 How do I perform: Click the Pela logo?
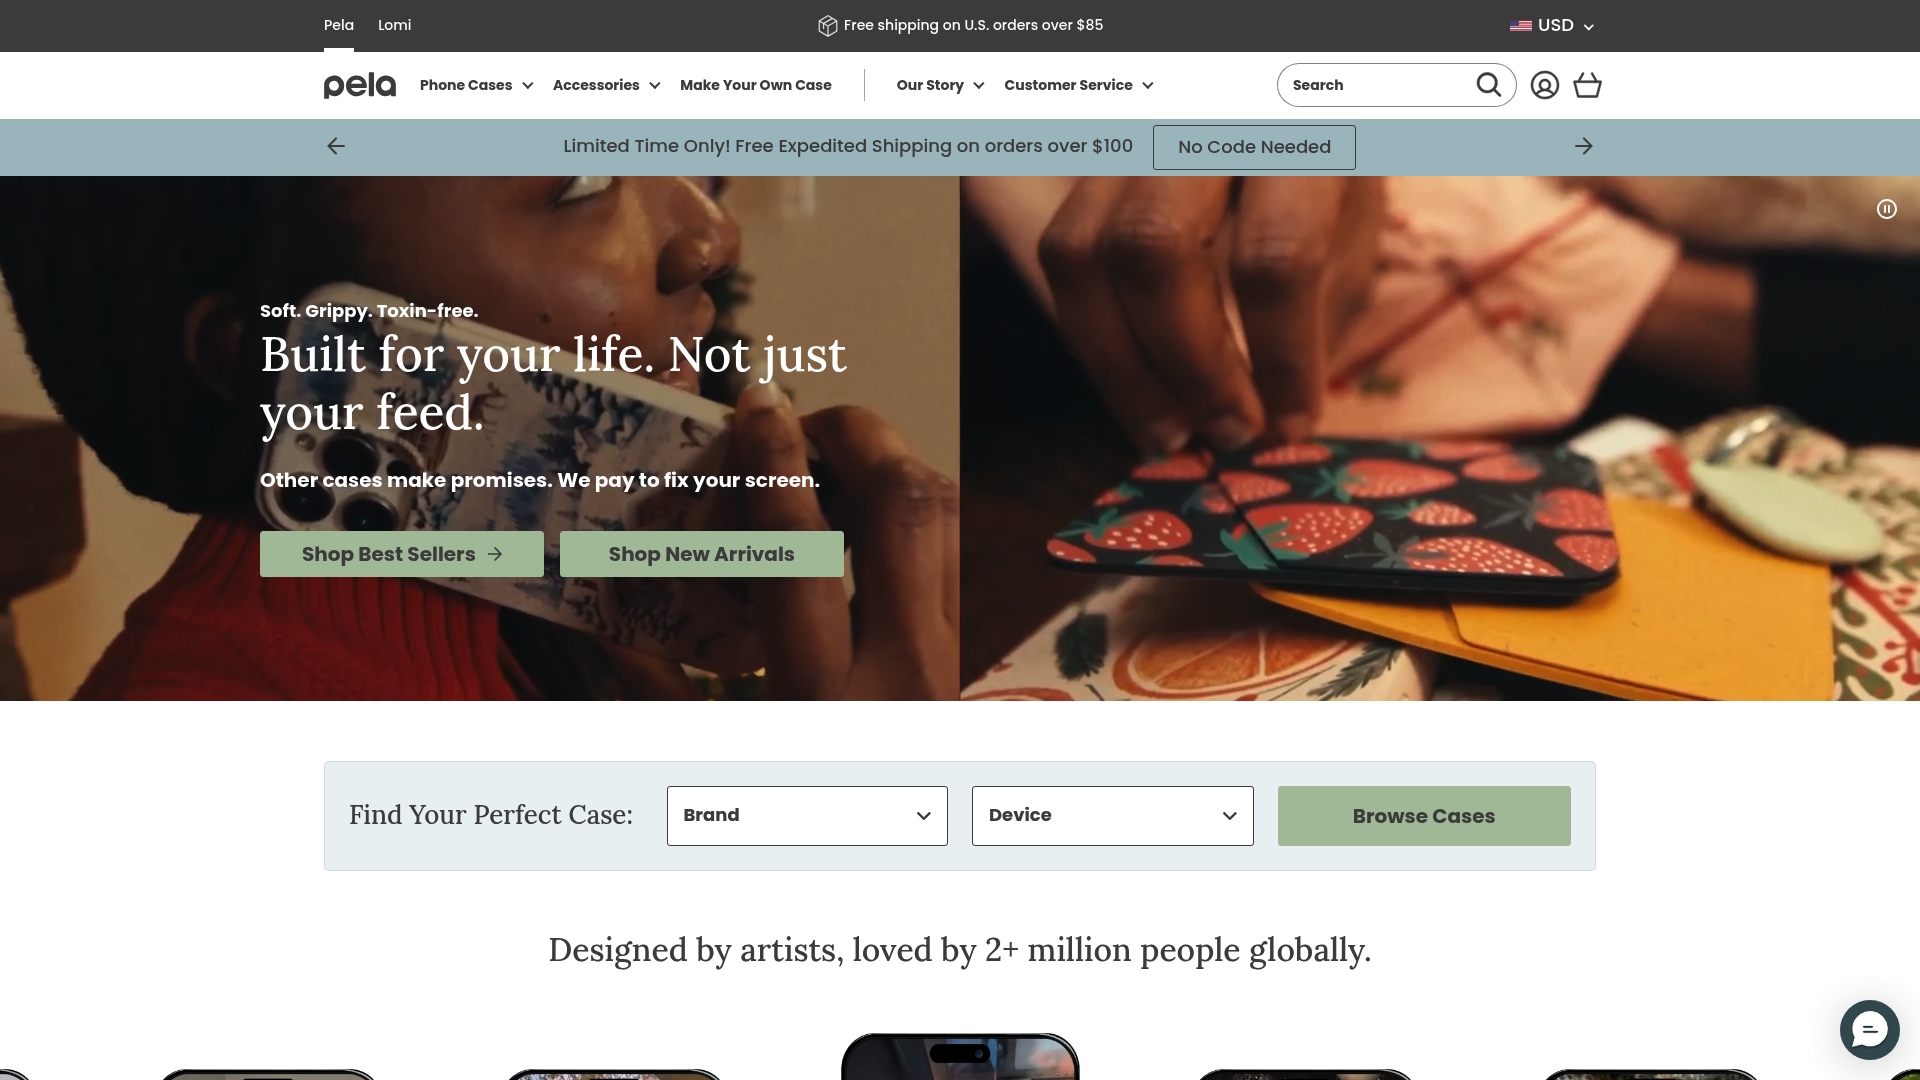click(x=358, y=85)
